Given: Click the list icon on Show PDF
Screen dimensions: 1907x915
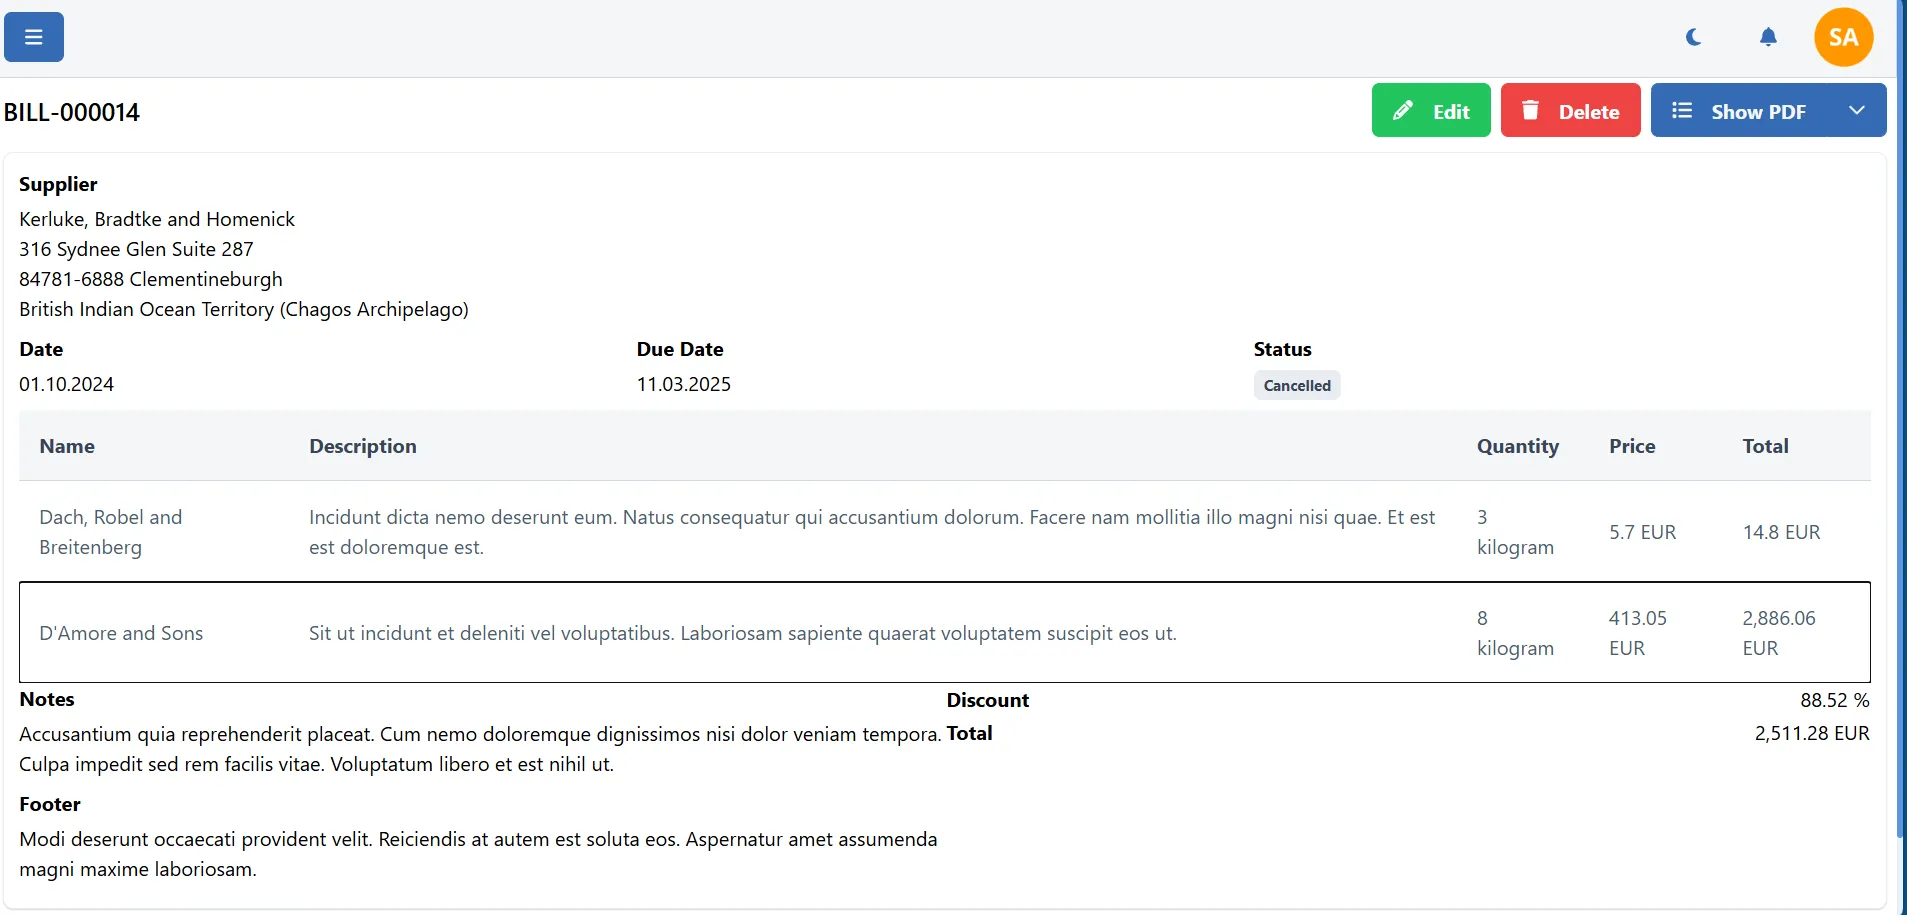Looking at the screenshot, I should click(1682, 110).
